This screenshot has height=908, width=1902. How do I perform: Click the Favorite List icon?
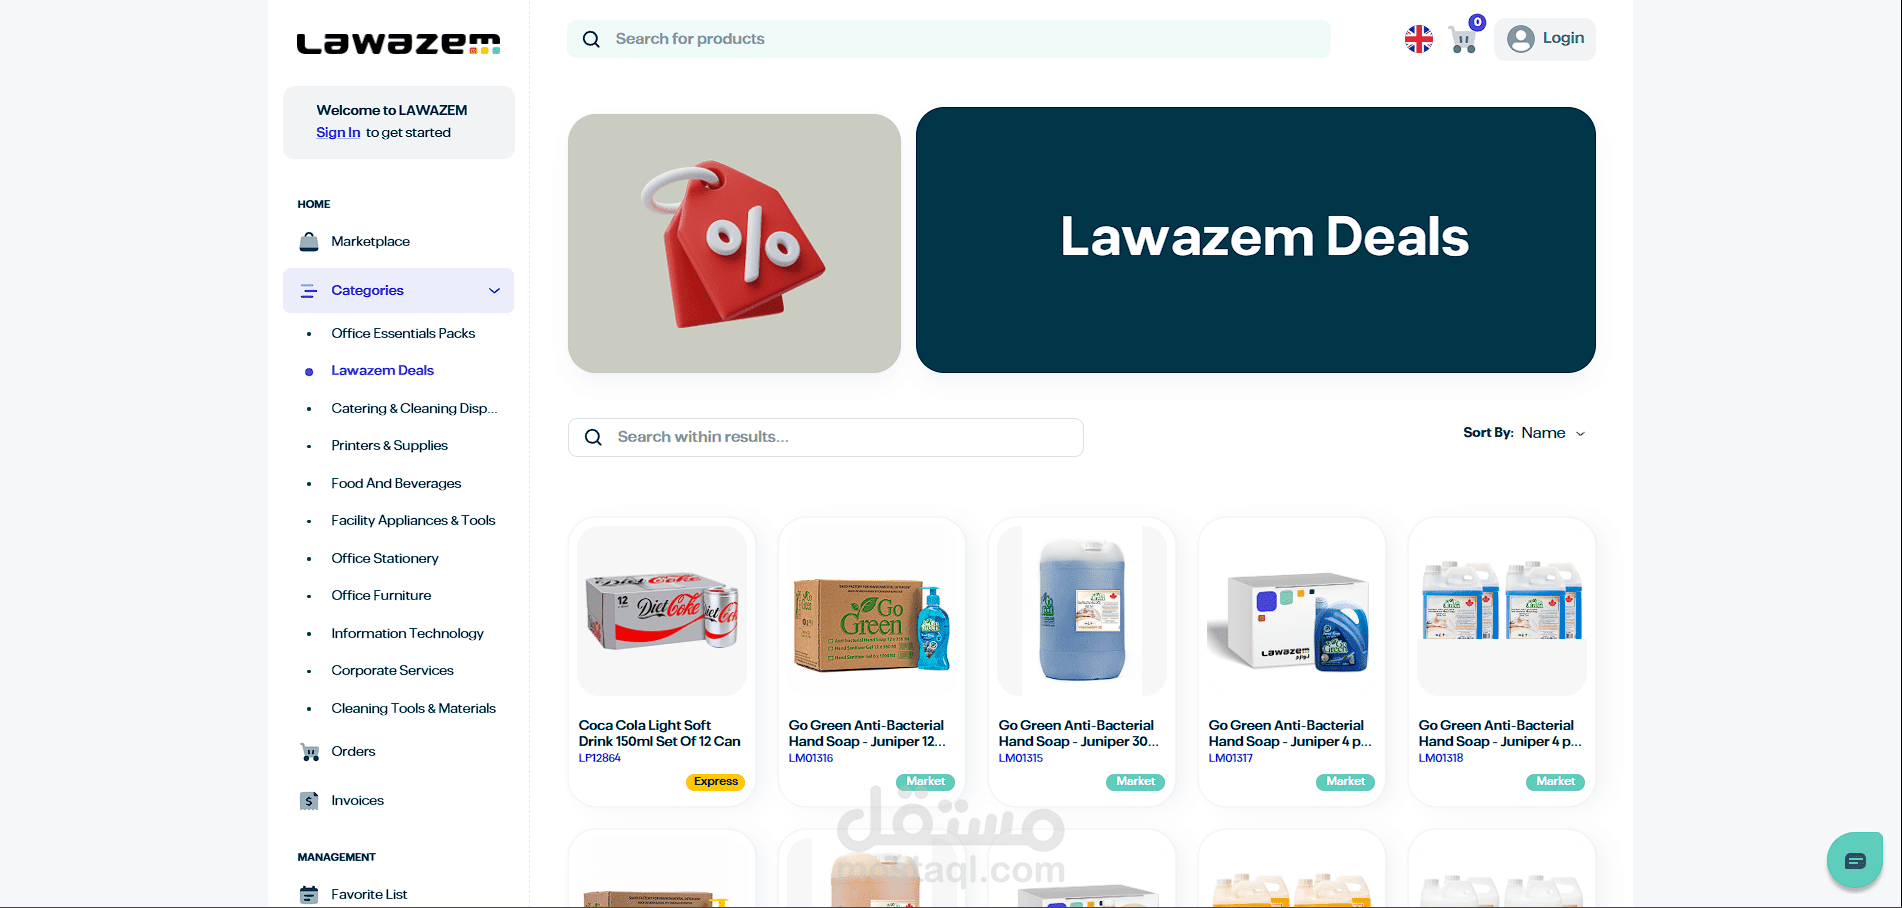tap(310, 894)
